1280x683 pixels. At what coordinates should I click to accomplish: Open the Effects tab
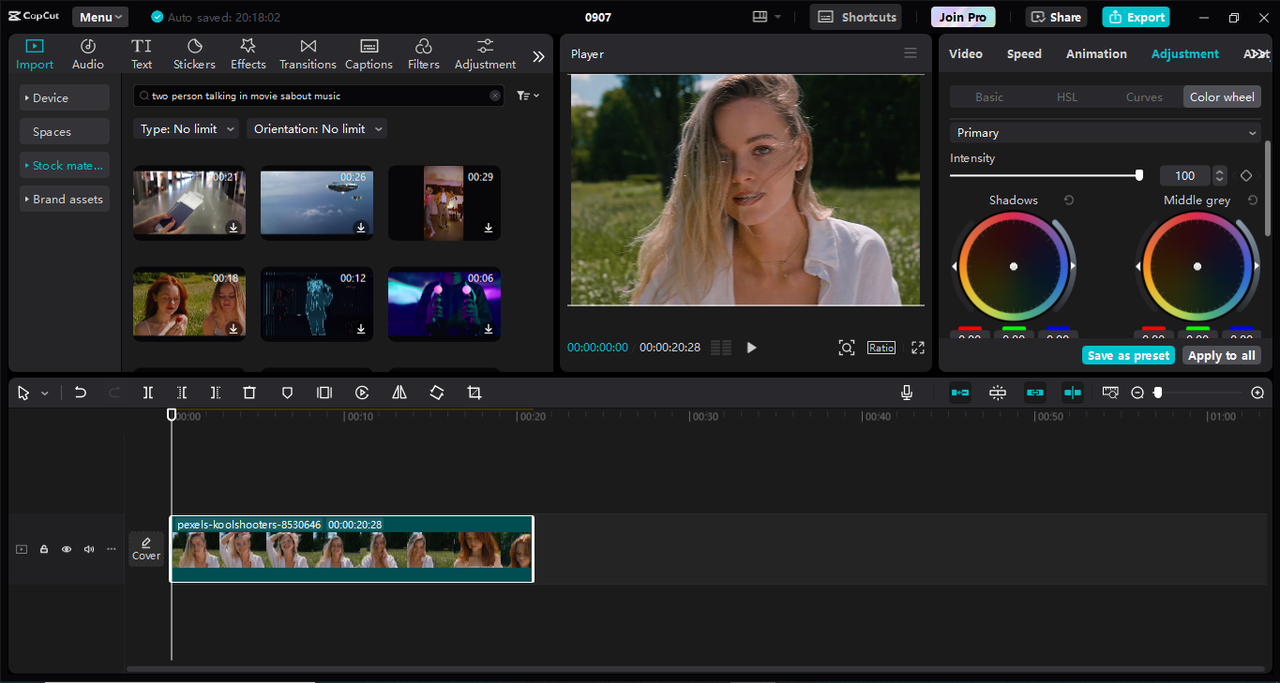coord(248,54)
